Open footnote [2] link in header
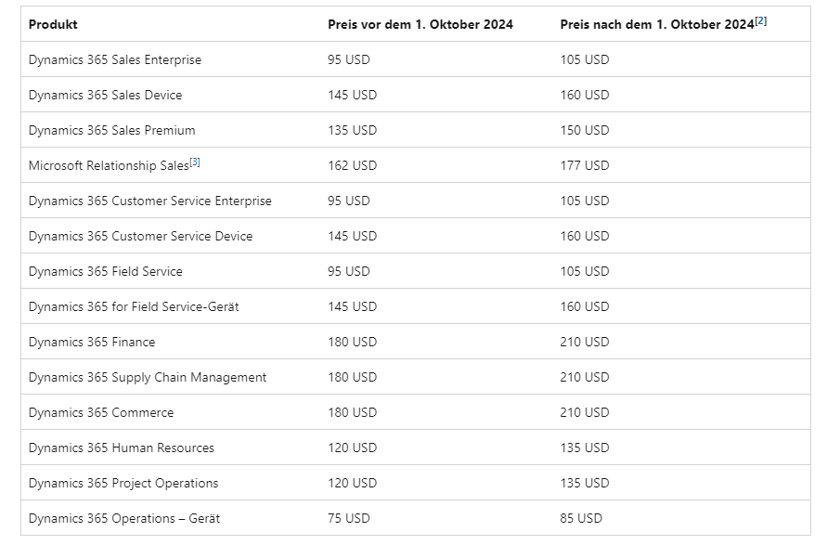 (761, 21)
